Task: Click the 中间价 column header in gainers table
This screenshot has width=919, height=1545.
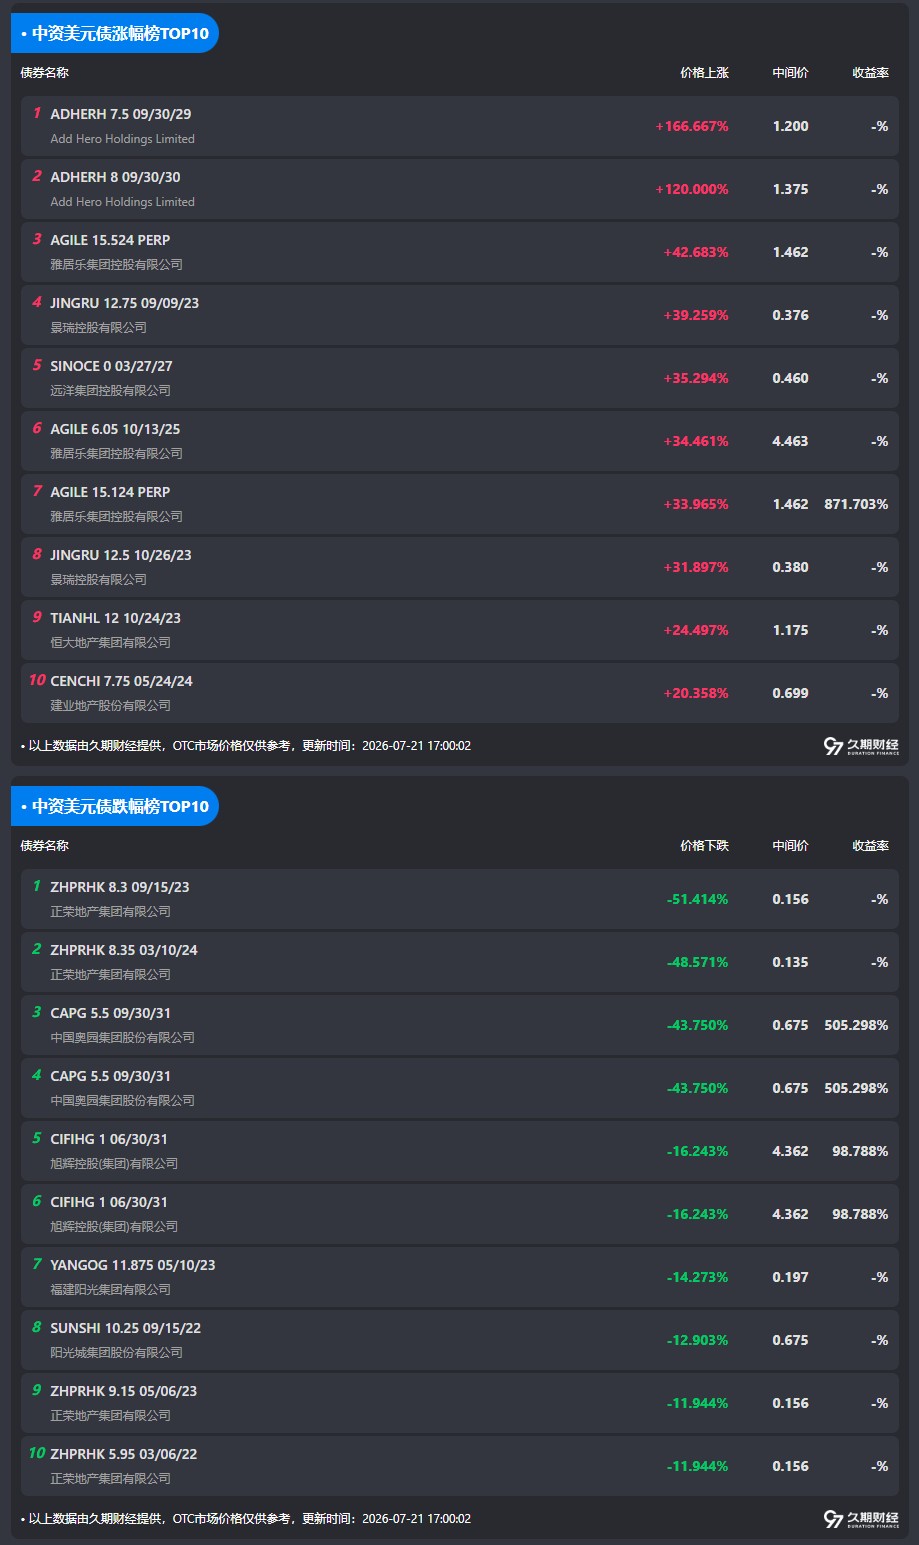Action: pos(790,73)
